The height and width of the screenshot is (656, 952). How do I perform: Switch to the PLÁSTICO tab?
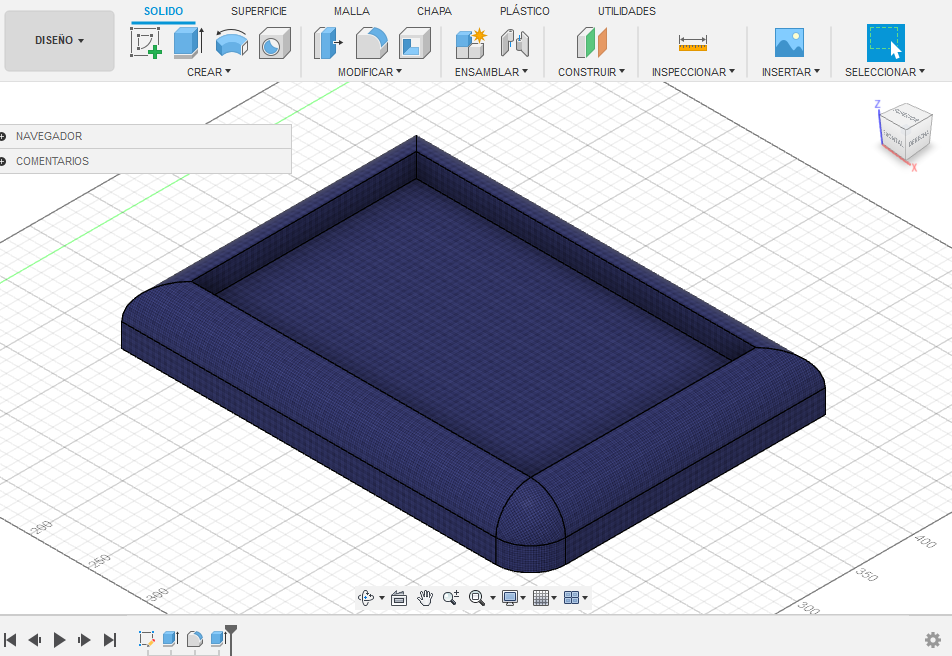pos(523,11)
